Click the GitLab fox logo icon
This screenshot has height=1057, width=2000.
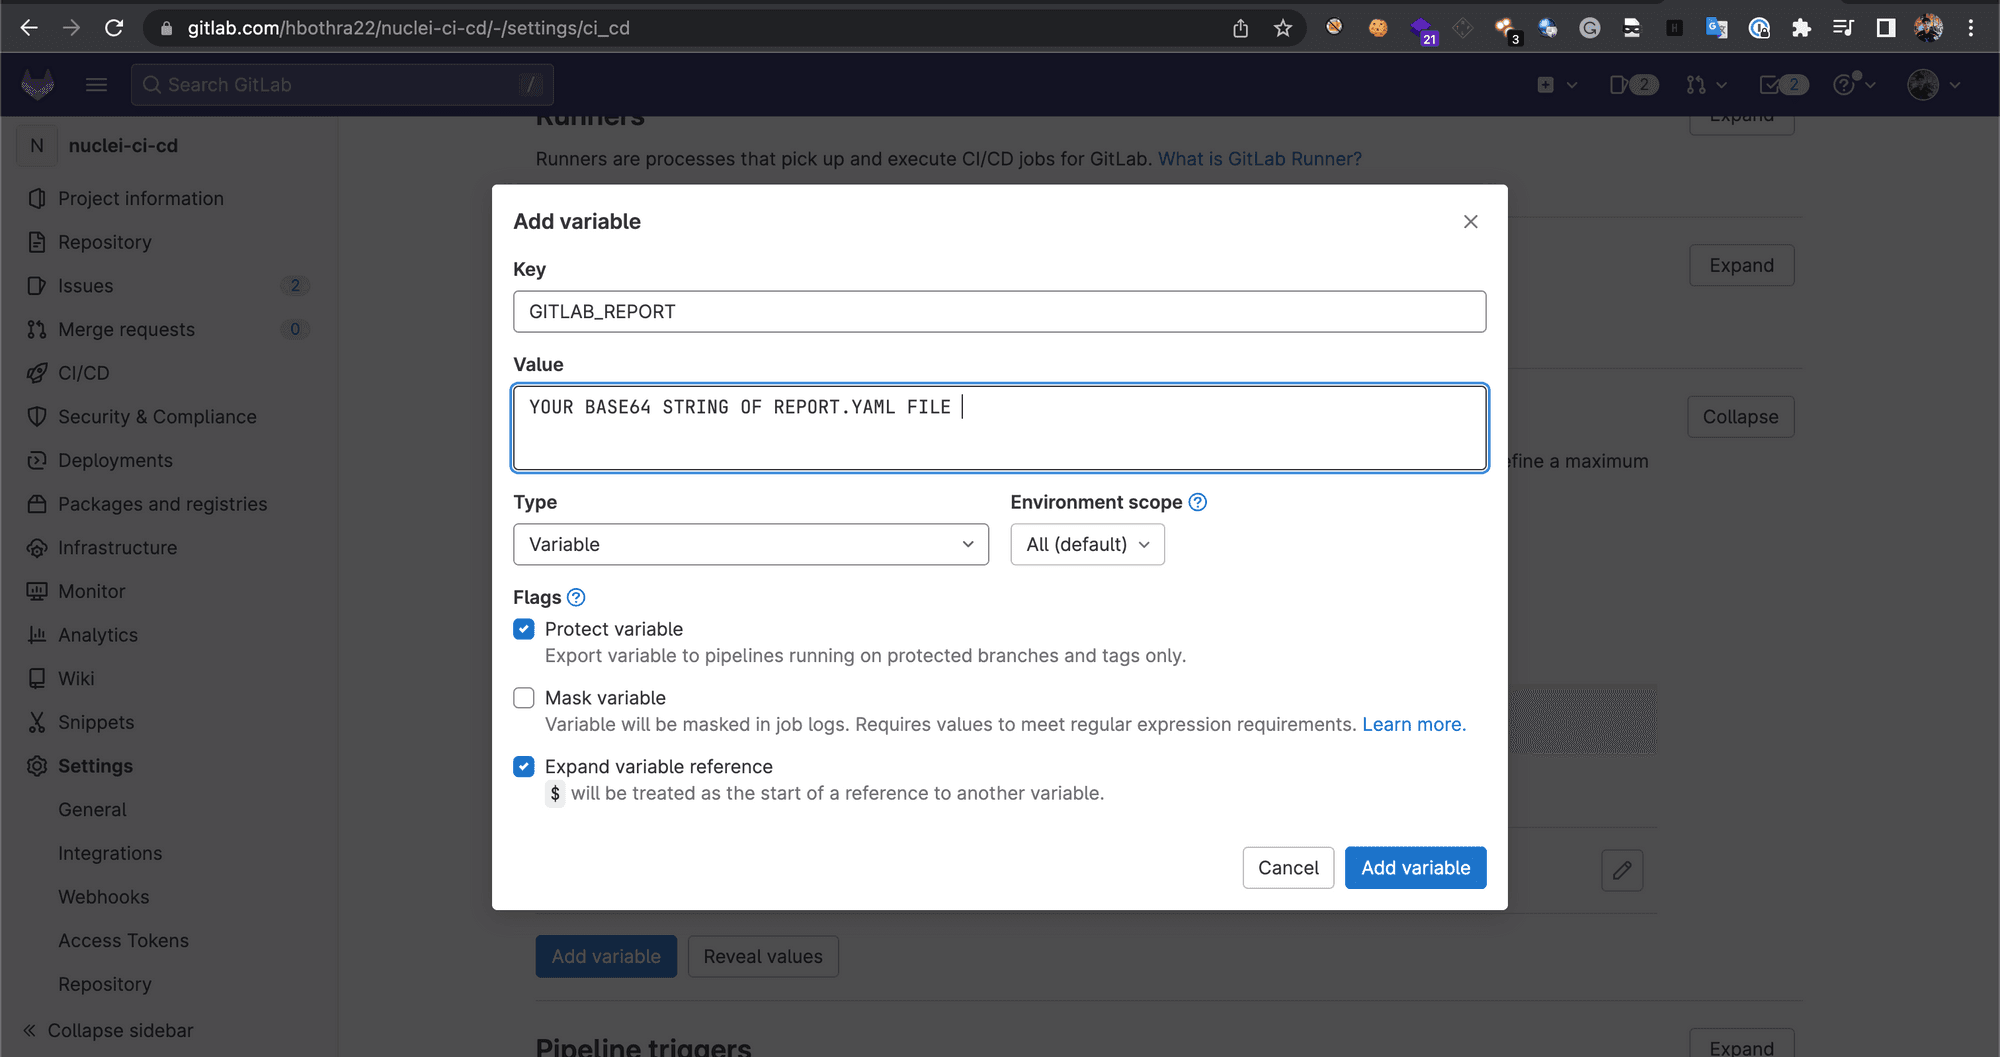coord(38,85)
